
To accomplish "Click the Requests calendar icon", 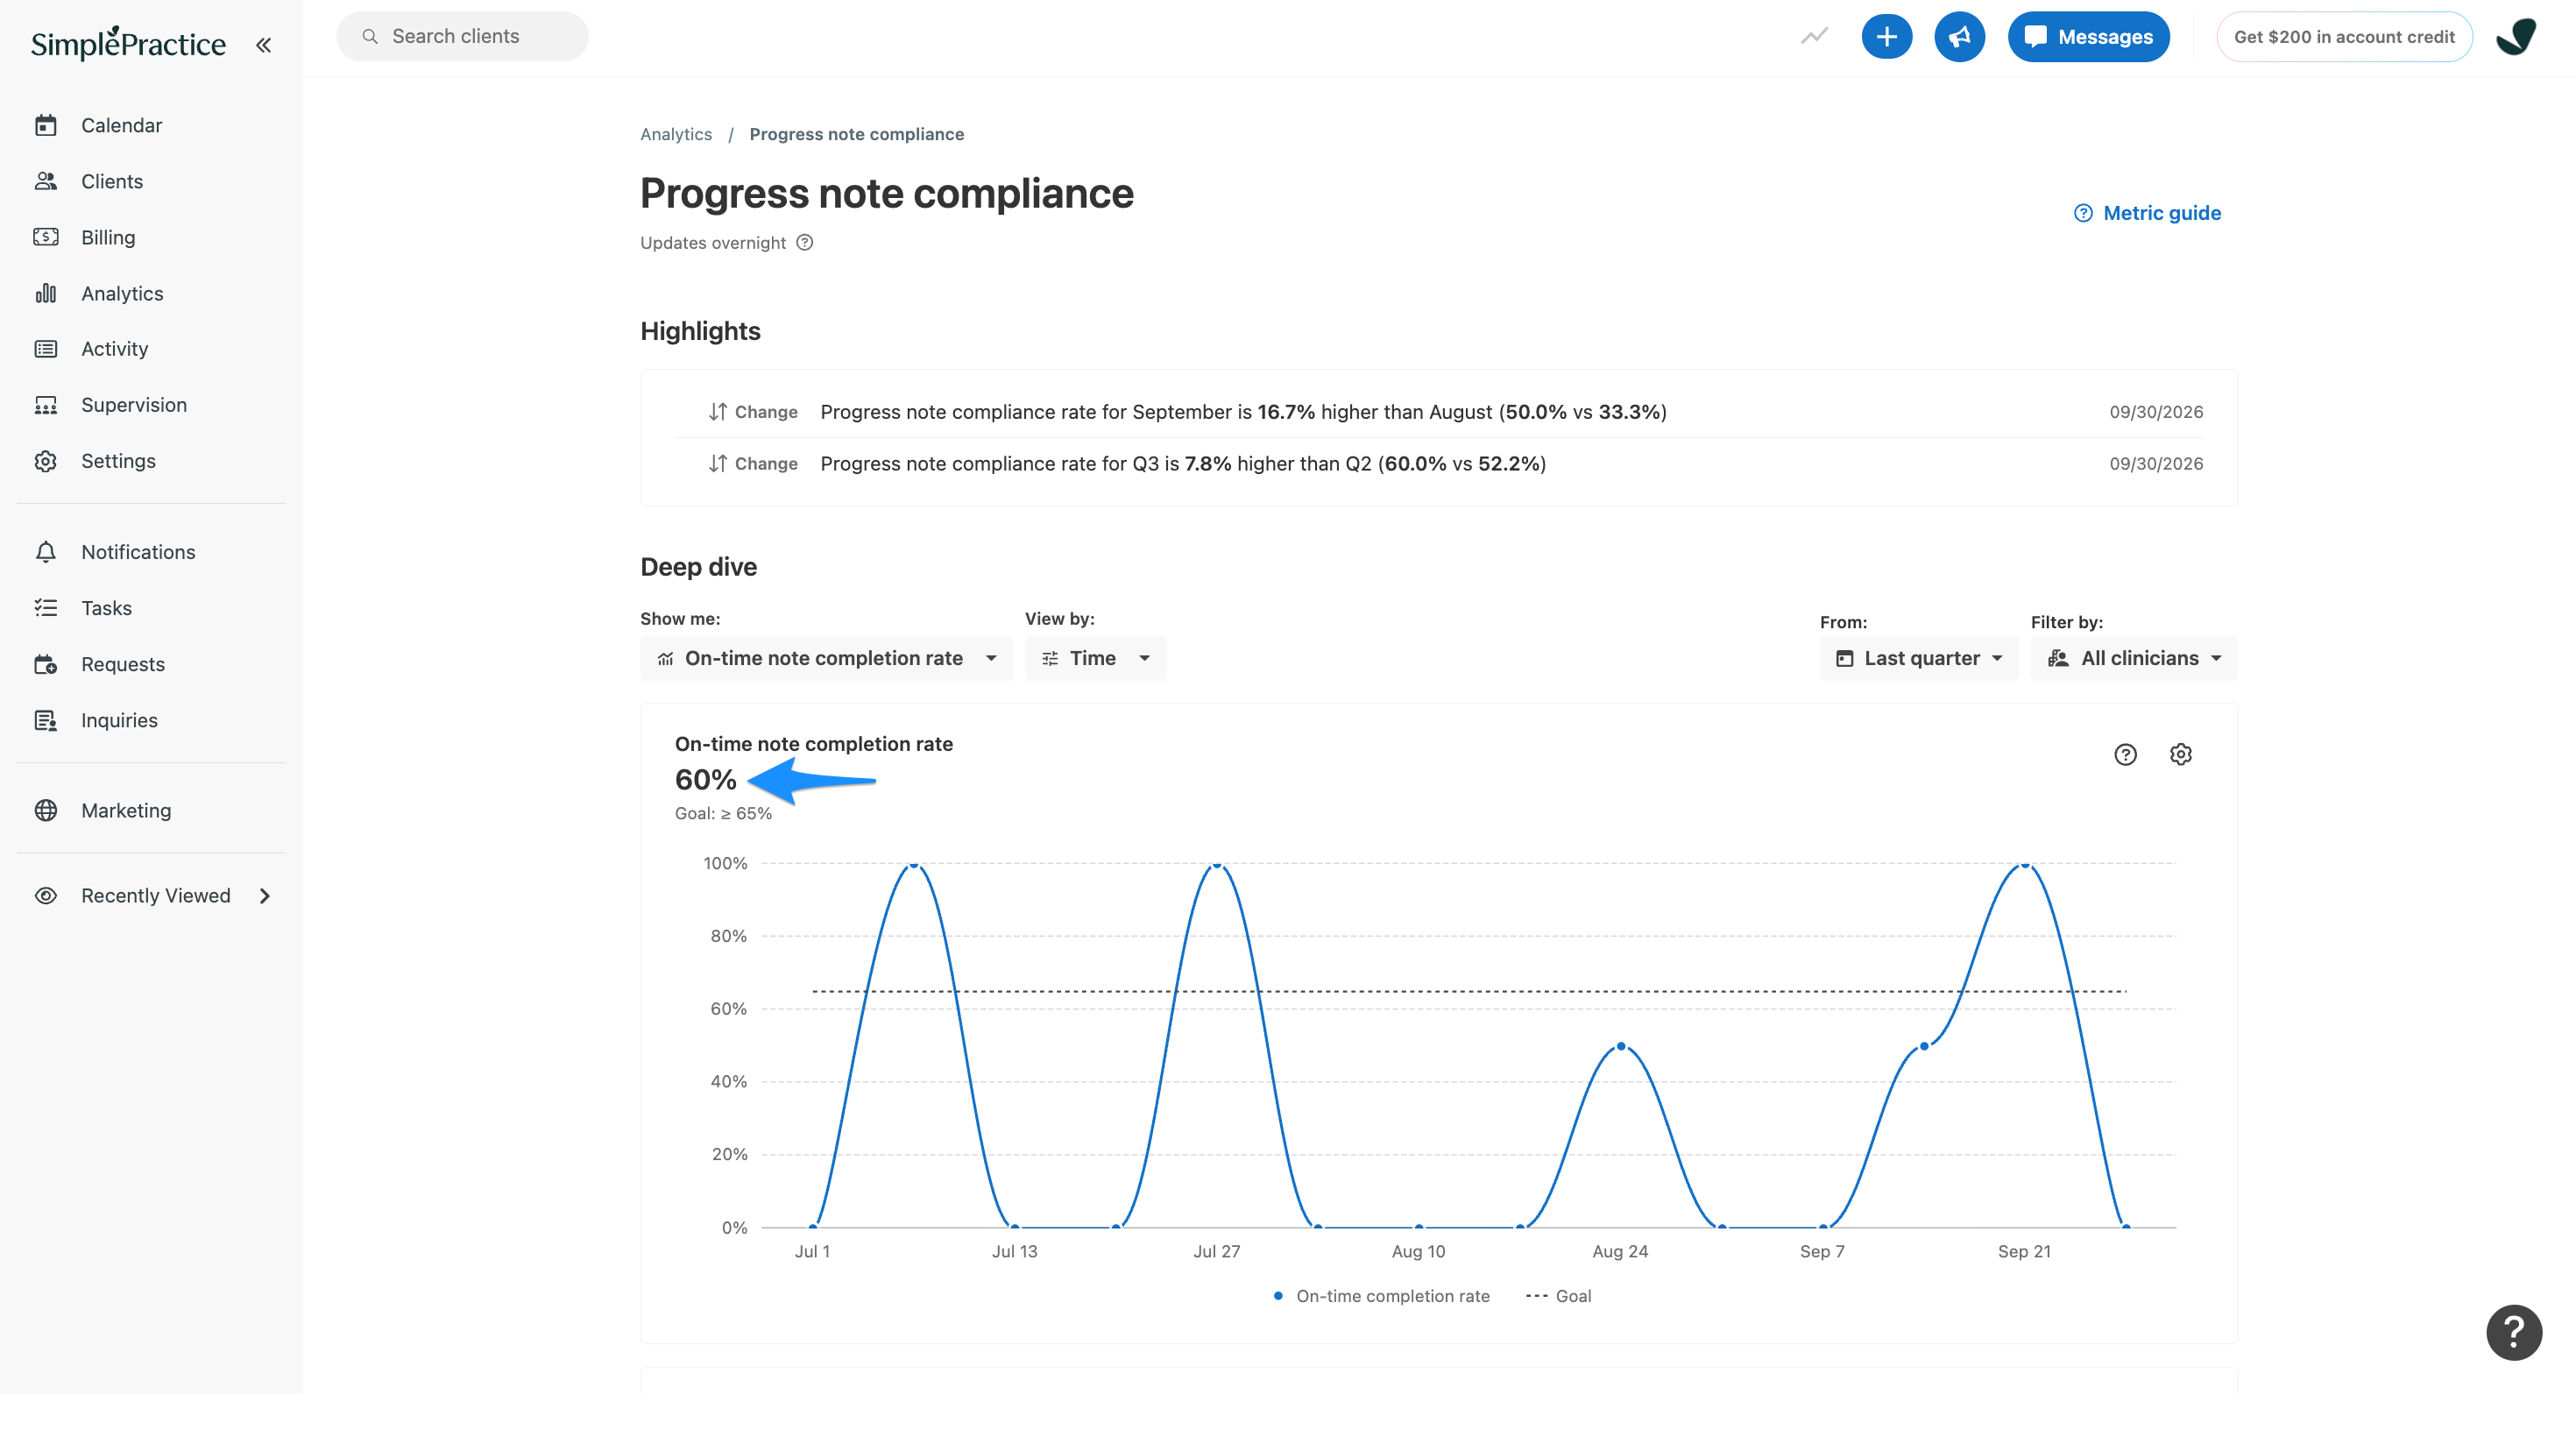I will click(x=46, y=664).
